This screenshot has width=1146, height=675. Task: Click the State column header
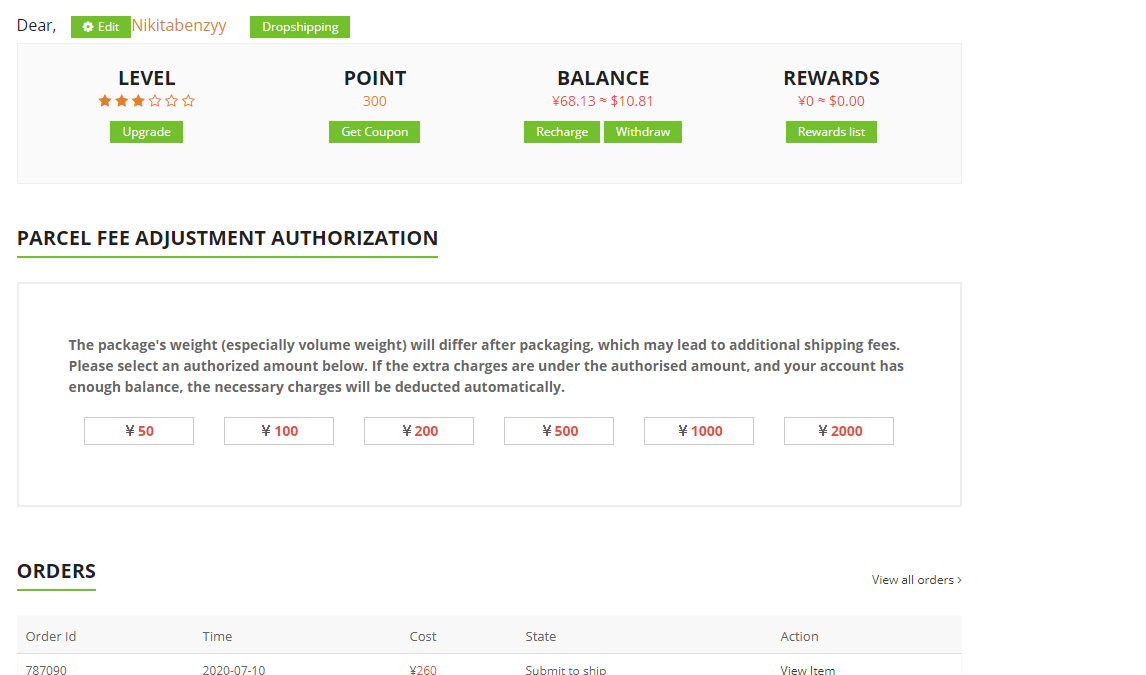click(x=541, y=636)
